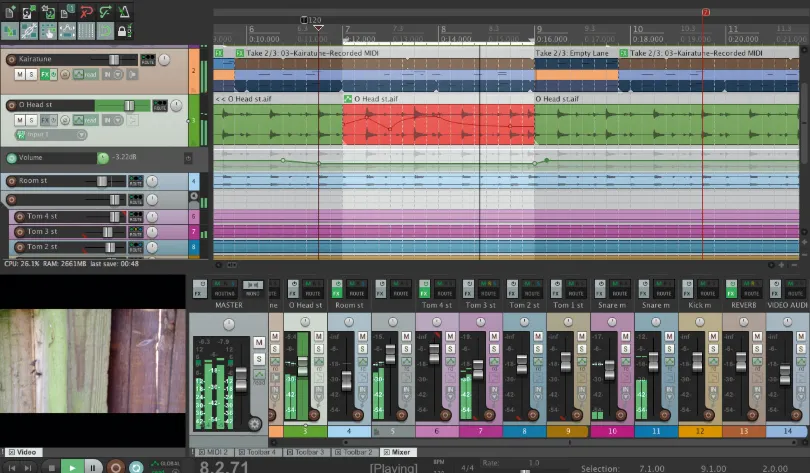Toggle the Ripple Editing toolbar icon

click(x=48, y=31)
